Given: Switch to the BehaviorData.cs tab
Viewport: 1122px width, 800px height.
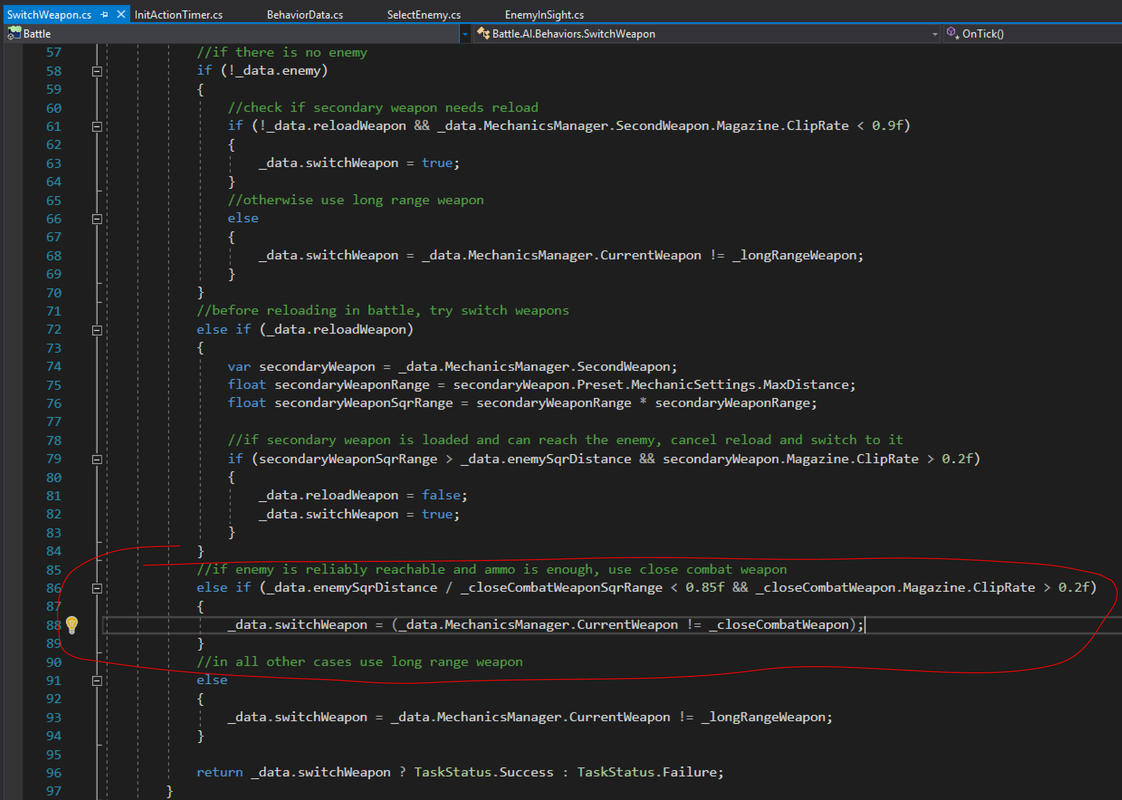Looking at the screenshot, I should click(305, 14).
